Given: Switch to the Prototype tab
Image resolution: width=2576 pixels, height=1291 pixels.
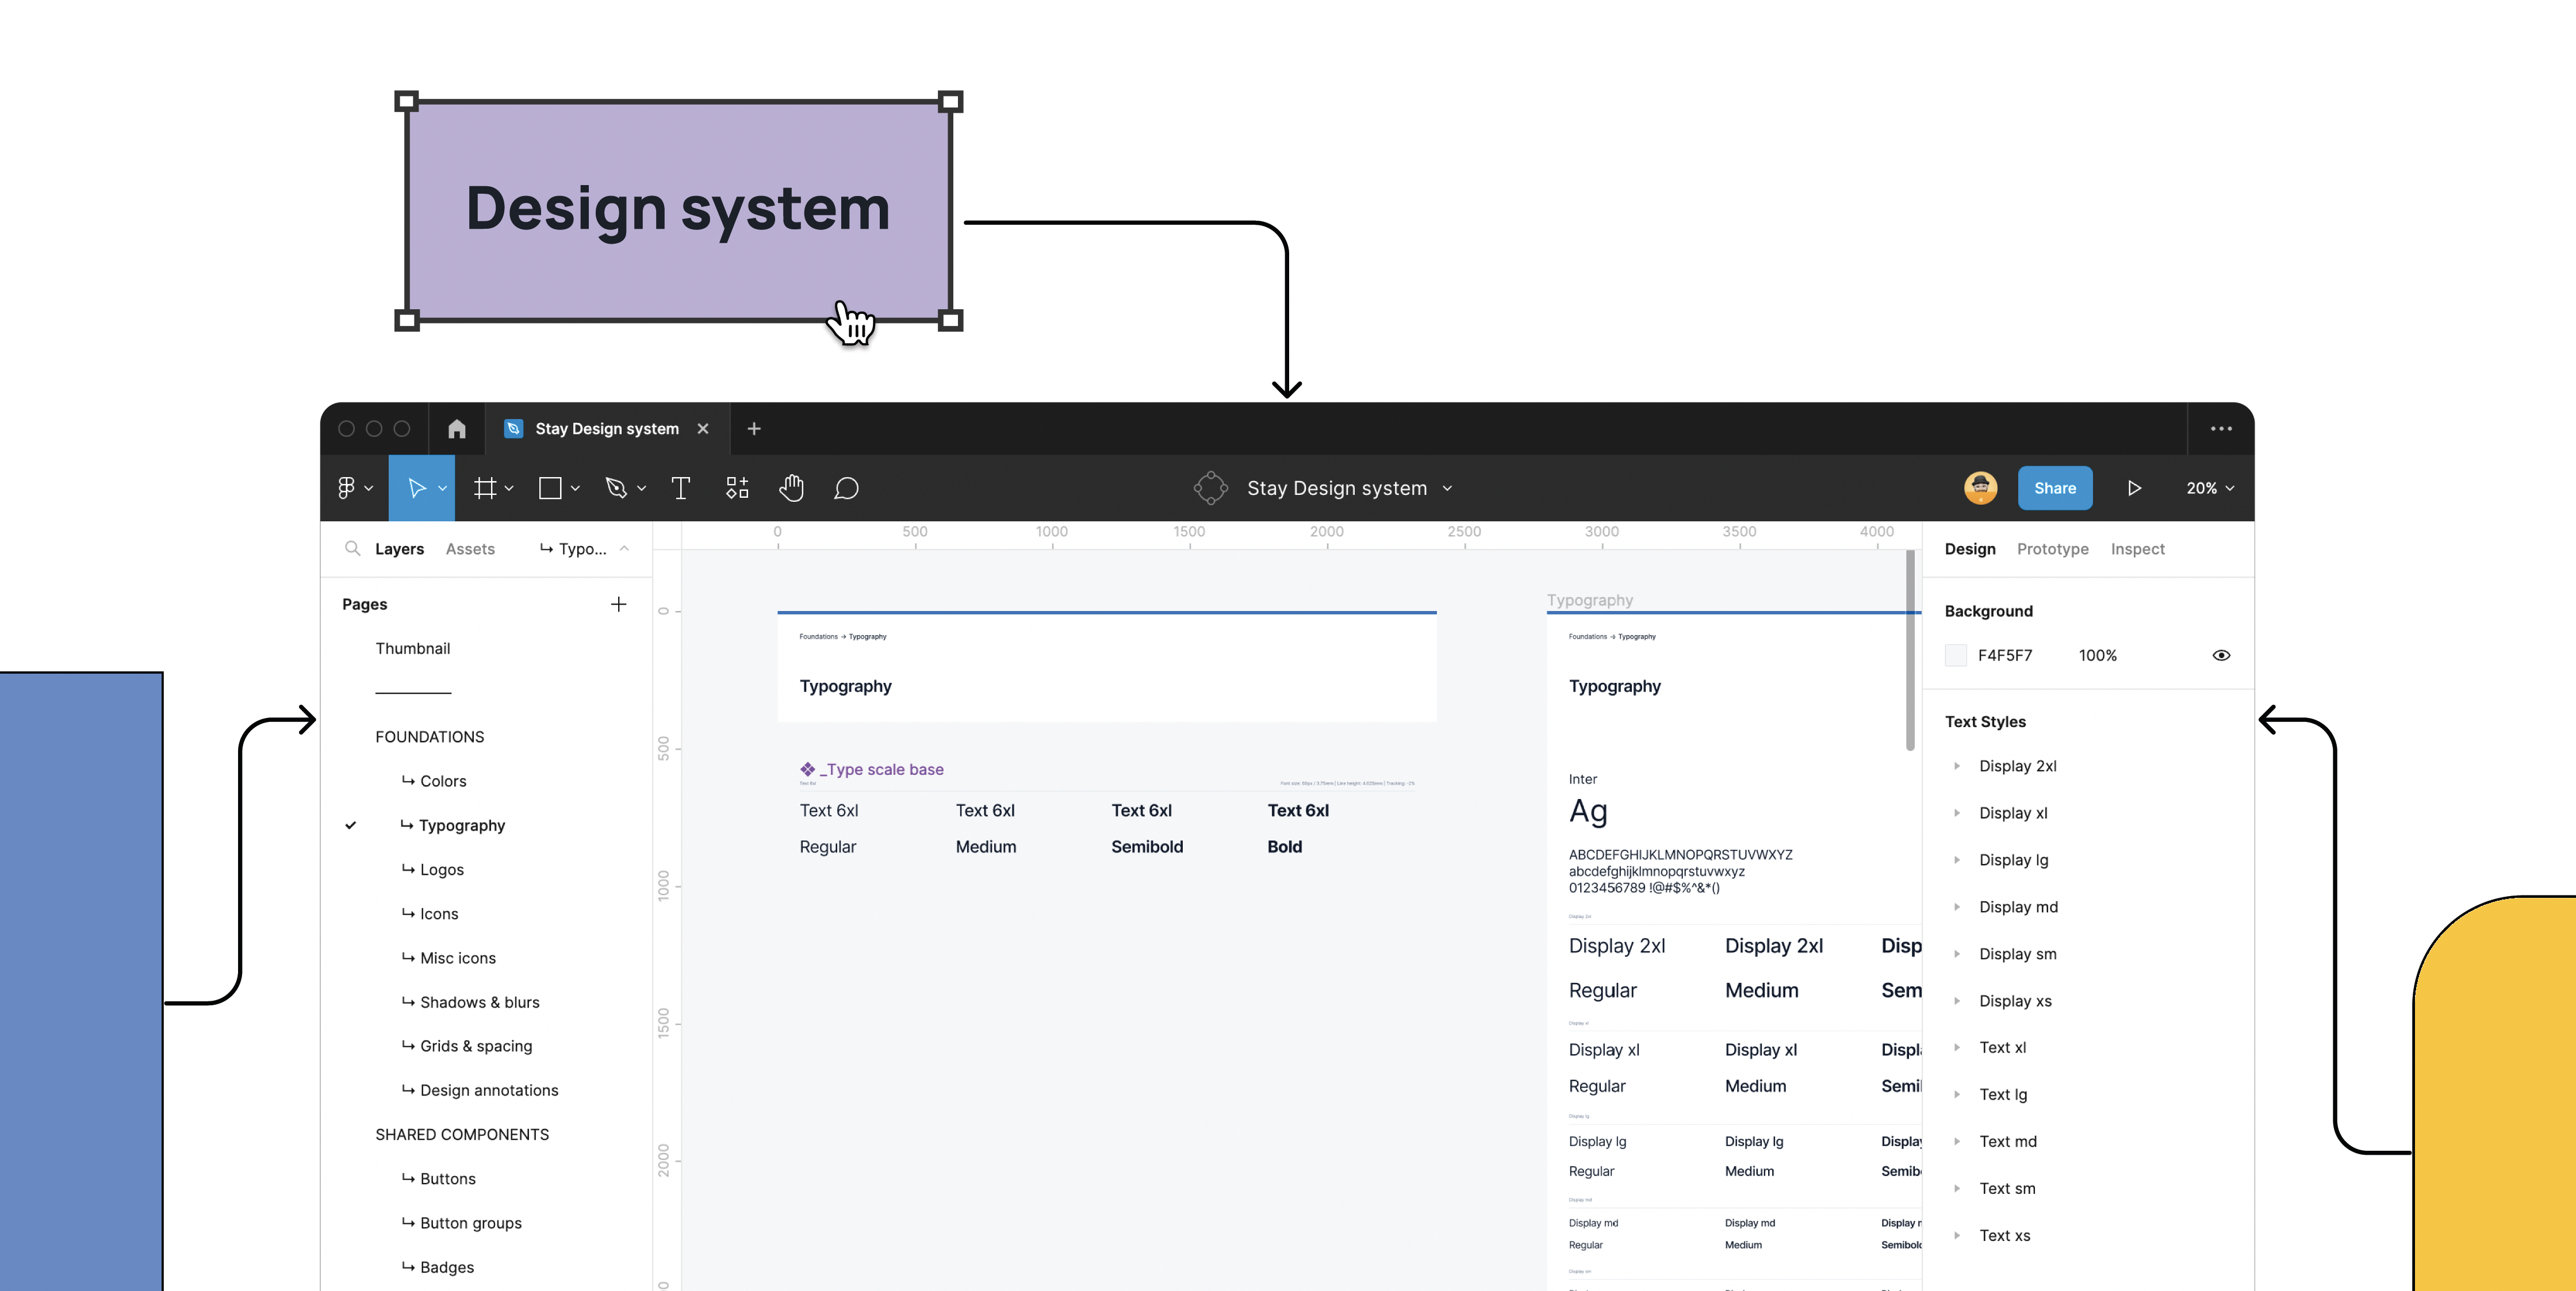Looking at the screenshot, I should coord(2052,549).
